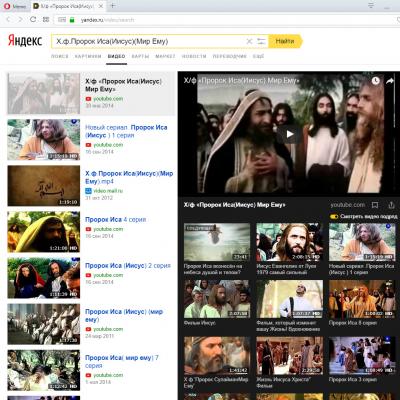The height and width of the screenshot is (400, 400).
Task: Click thumbnail for Пророк Иса 2 серия
Action: point(44,278)
